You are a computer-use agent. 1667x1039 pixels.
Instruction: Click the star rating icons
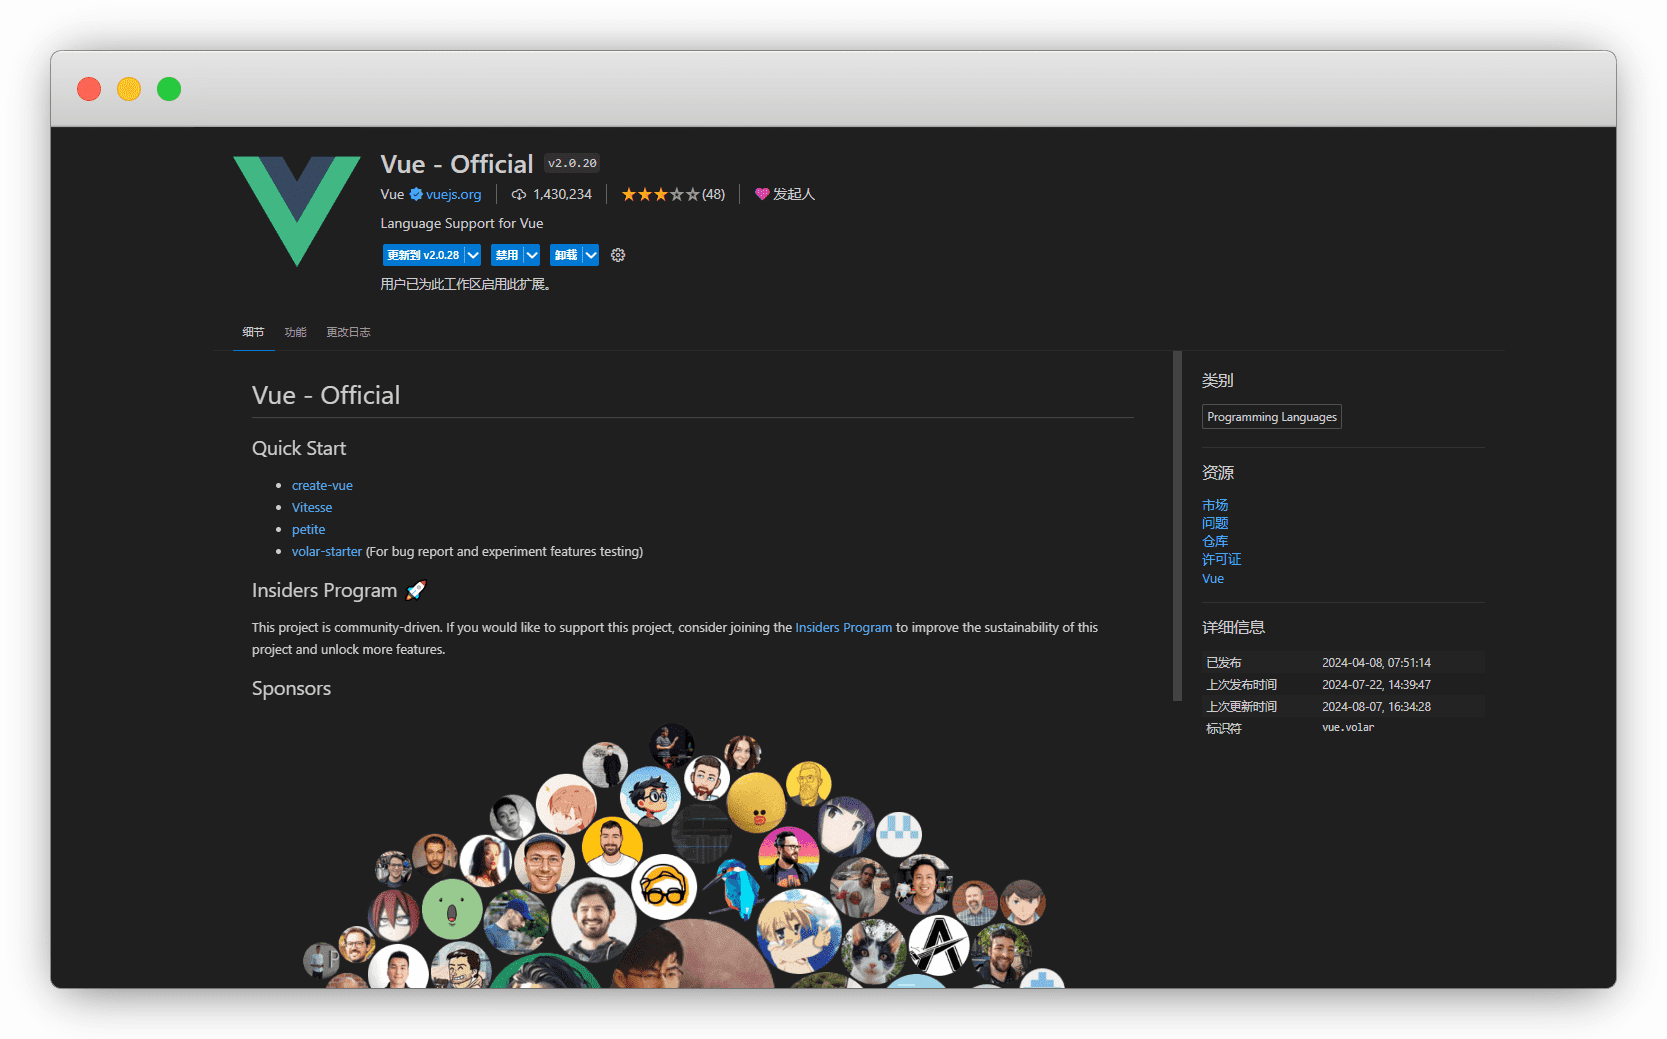pyautogui.click(x=660, y=194)
